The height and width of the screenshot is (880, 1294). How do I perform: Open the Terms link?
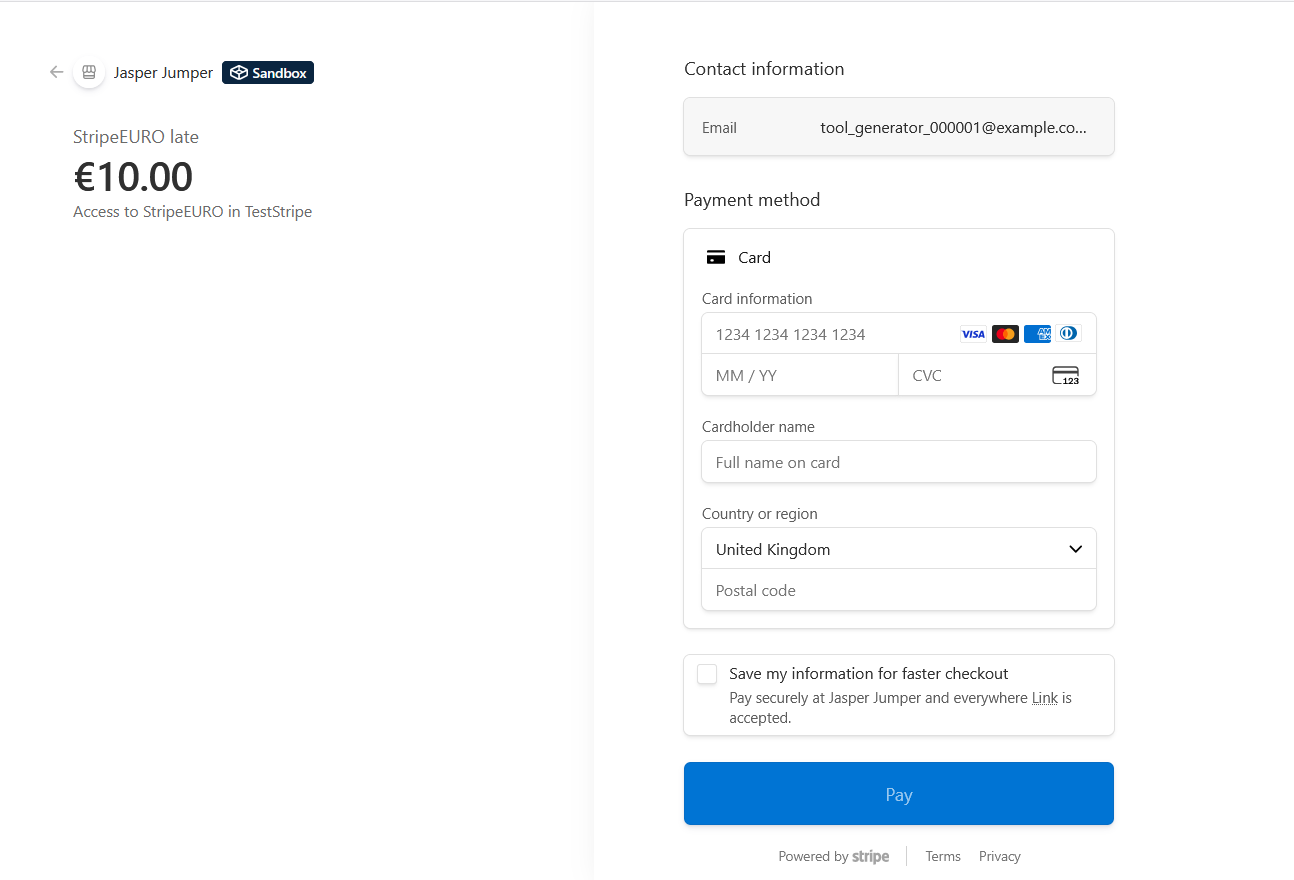click(x=942, y=857)
